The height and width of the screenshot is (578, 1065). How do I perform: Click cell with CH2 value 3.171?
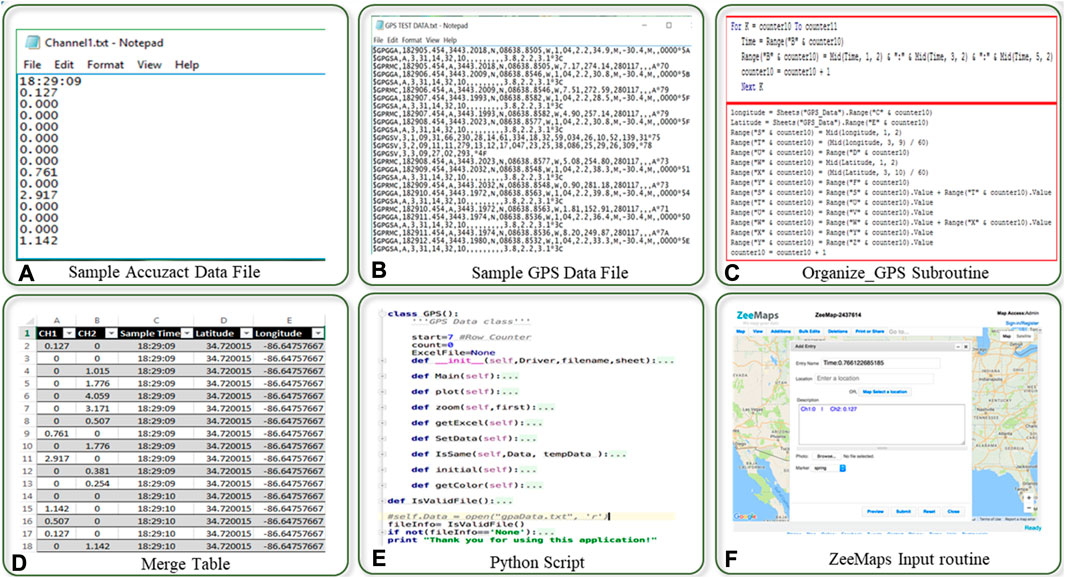pos(97,408)
